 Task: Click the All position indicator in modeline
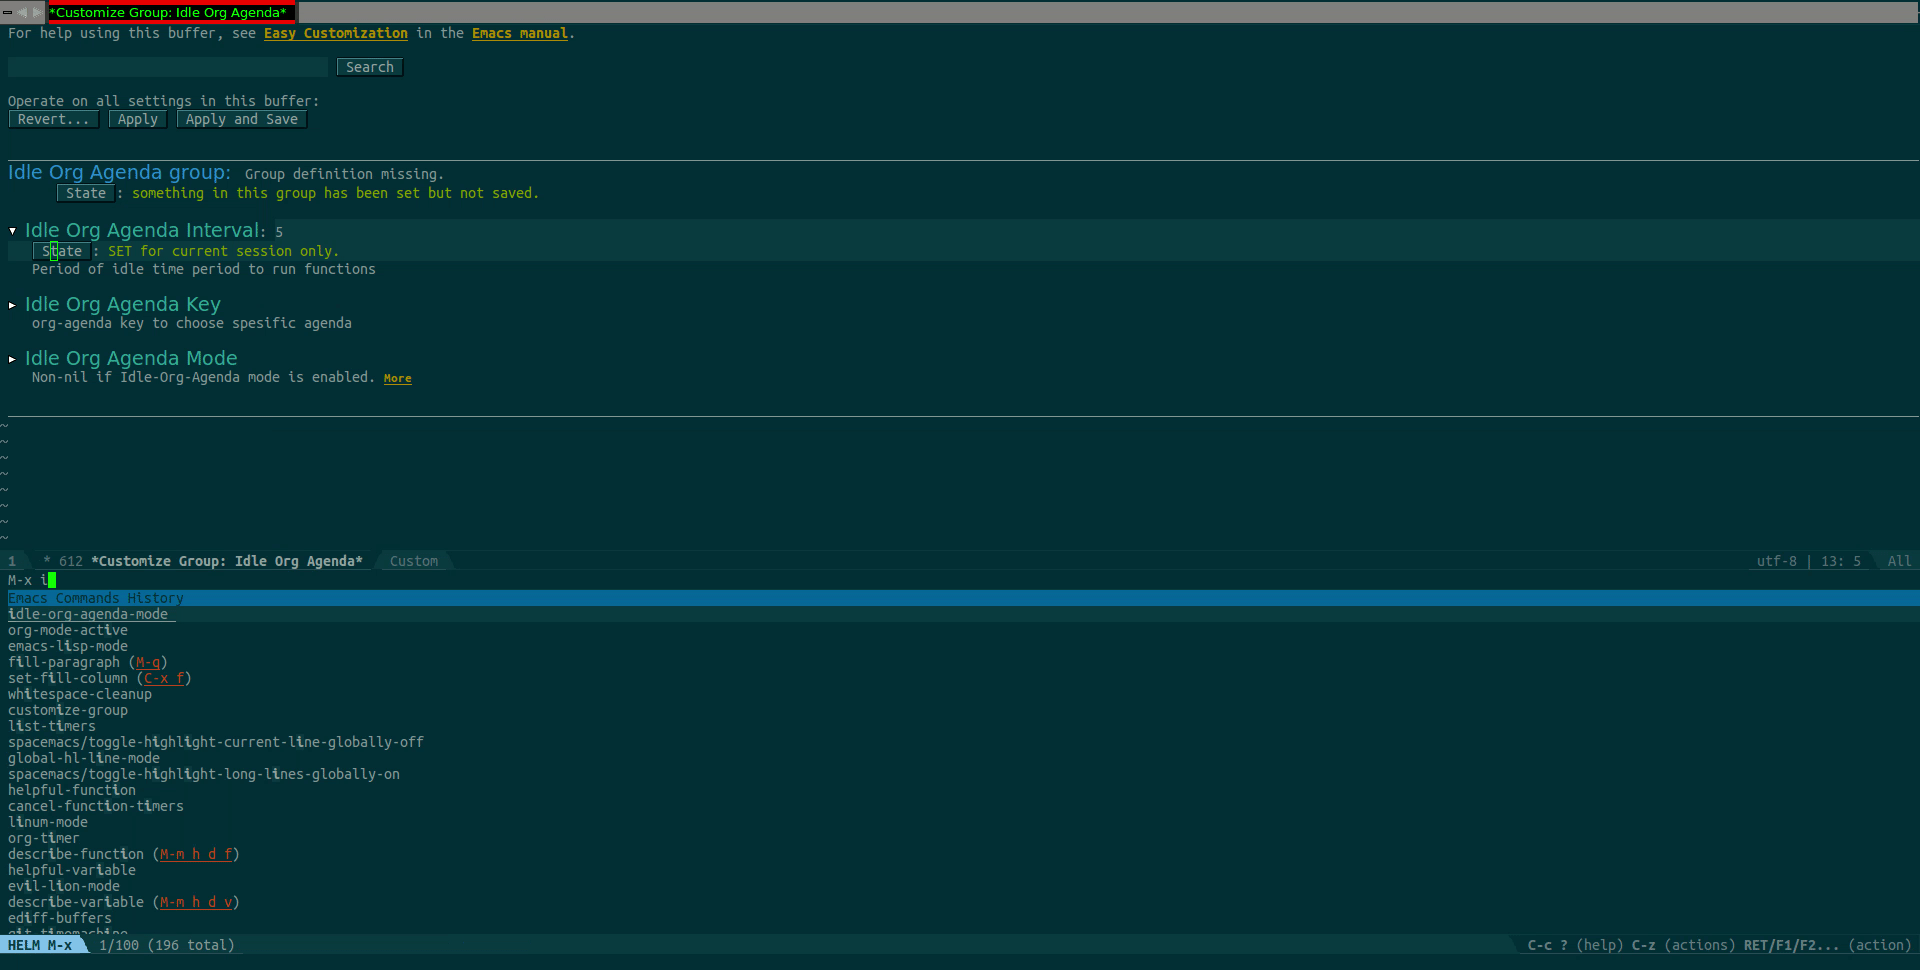(x=1899, y=561)
